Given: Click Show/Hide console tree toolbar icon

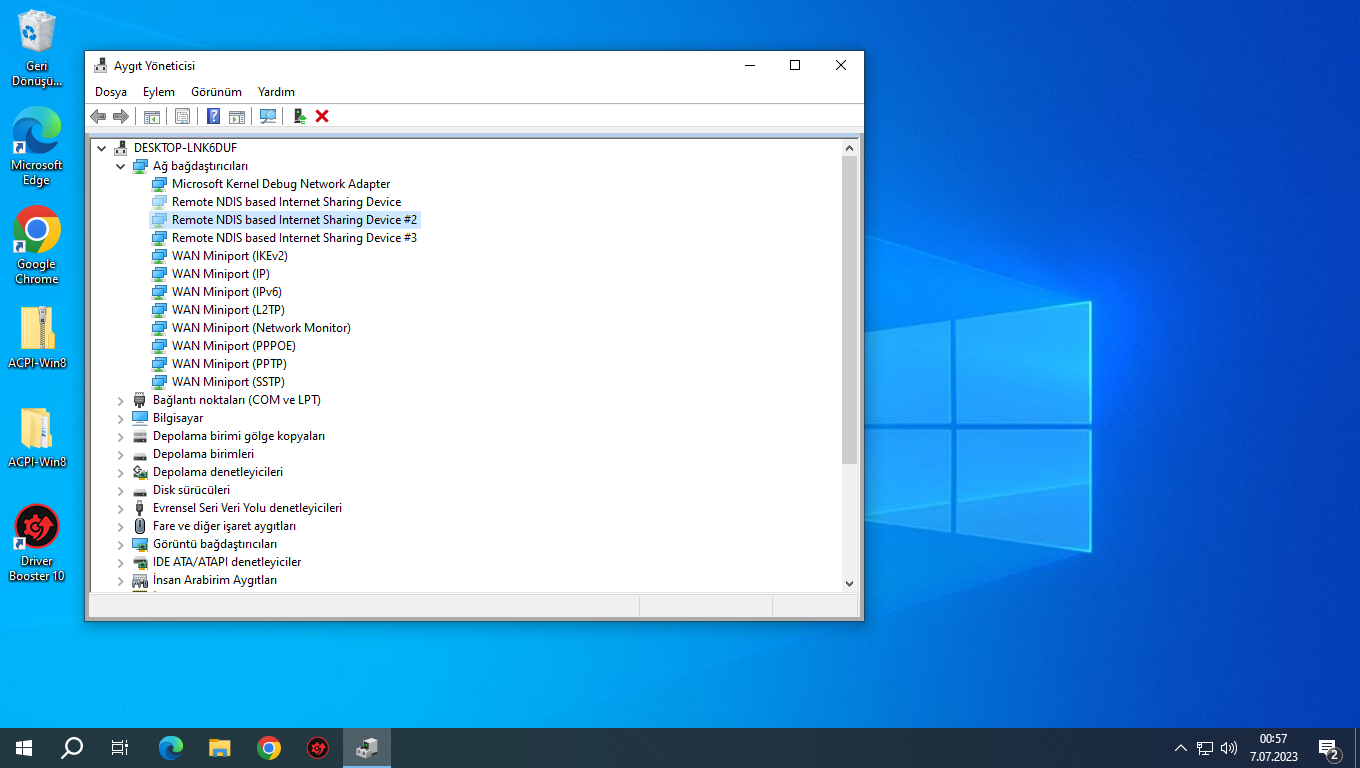Looking at the screenshot, I should [152, 116].
